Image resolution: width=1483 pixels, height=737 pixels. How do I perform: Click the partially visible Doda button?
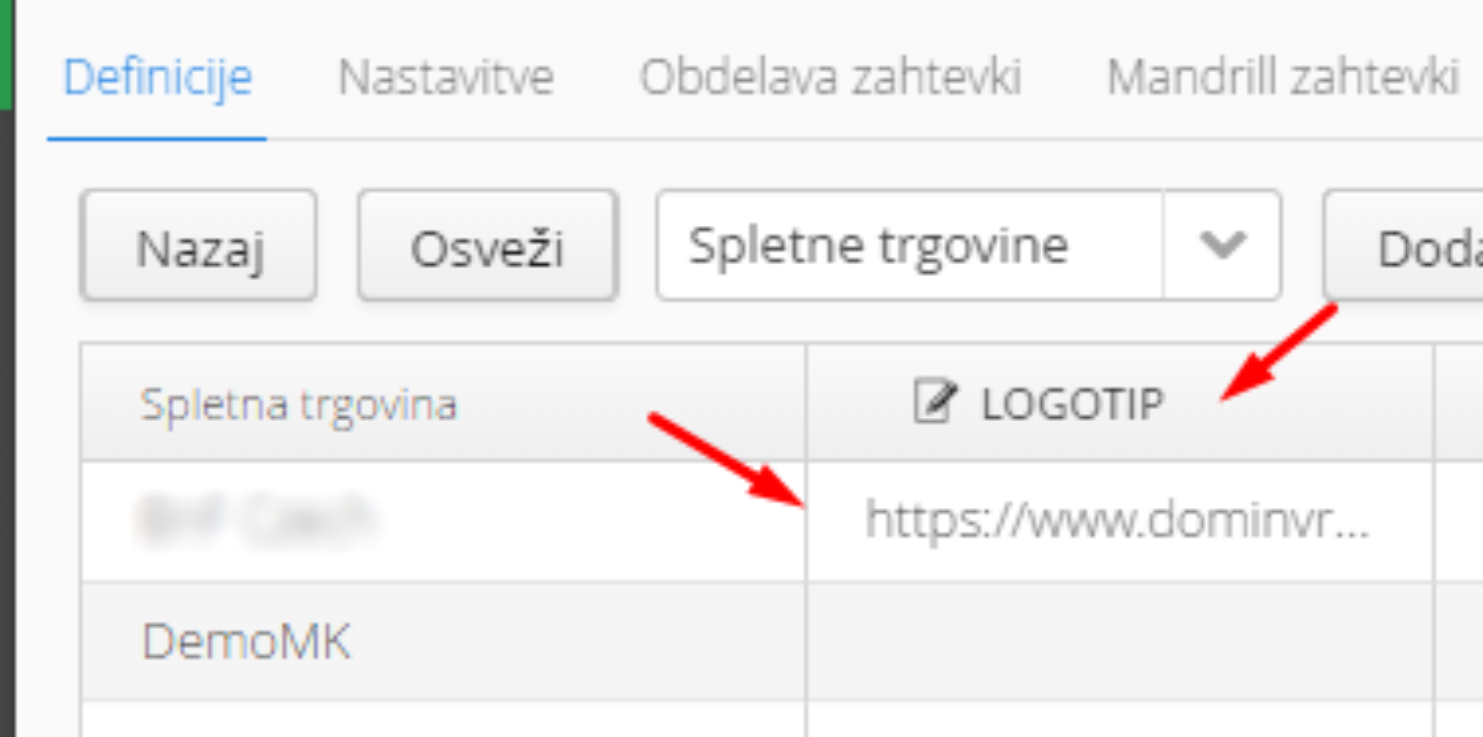tap(1404, 246)
